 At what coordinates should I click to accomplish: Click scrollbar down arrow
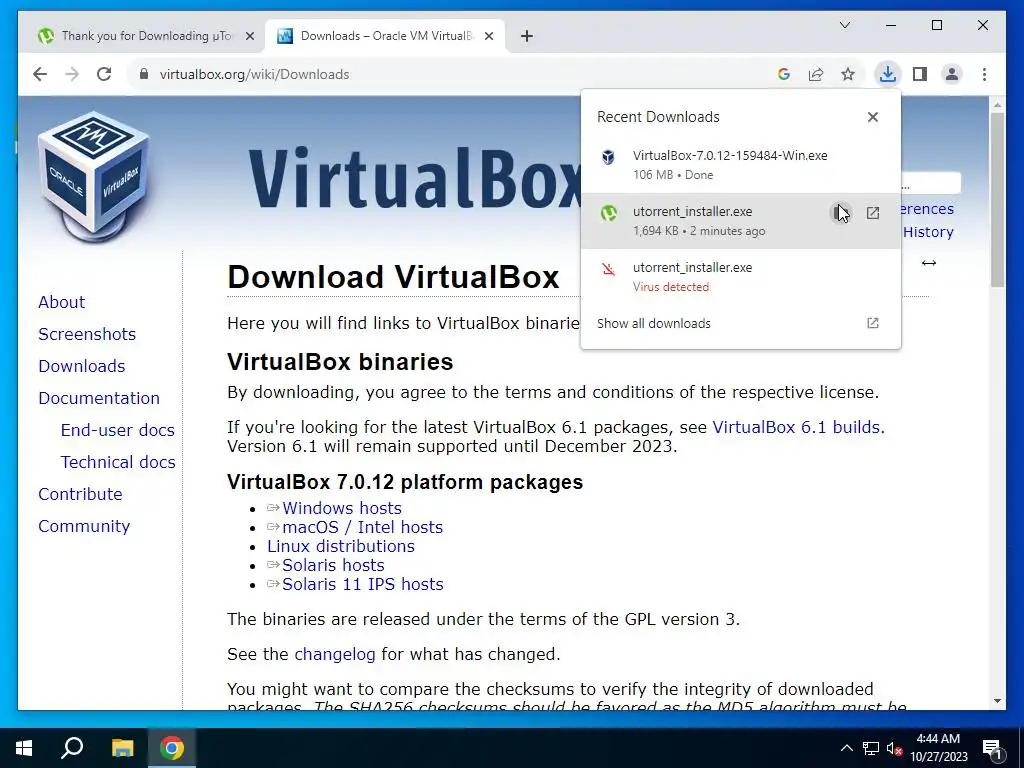pyautogui.click(x=997, y=701)
